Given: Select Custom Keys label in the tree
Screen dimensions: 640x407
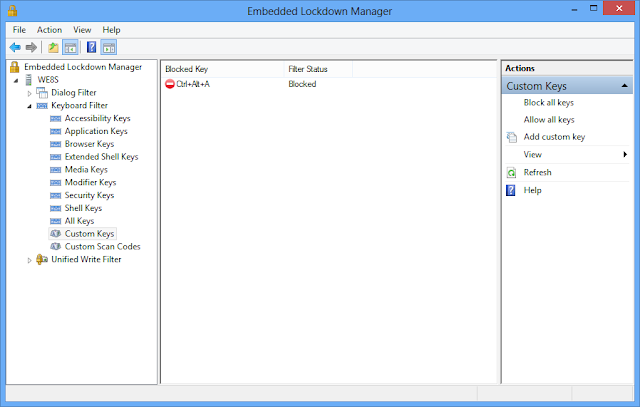Looking at the screenshot, I should [89, 234].
